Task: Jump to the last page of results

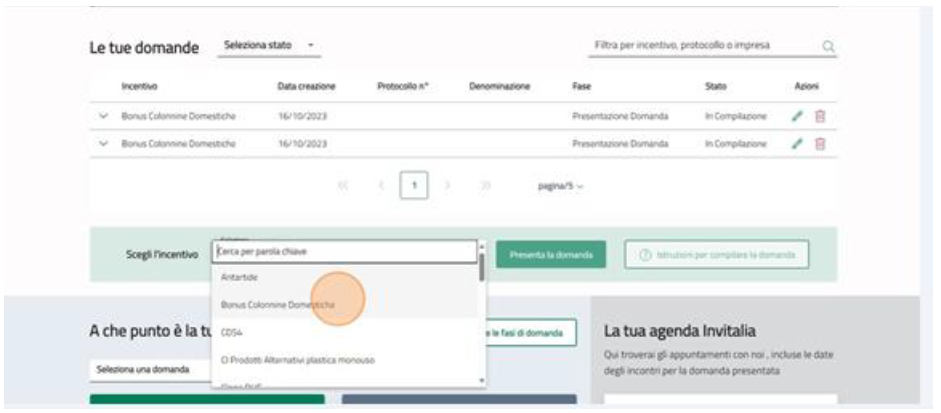Action: 485,186
